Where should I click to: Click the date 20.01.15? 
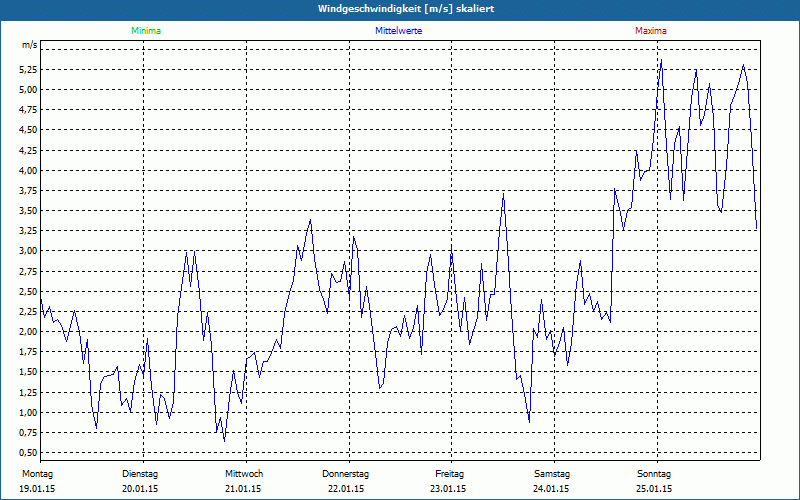point(140,489)
